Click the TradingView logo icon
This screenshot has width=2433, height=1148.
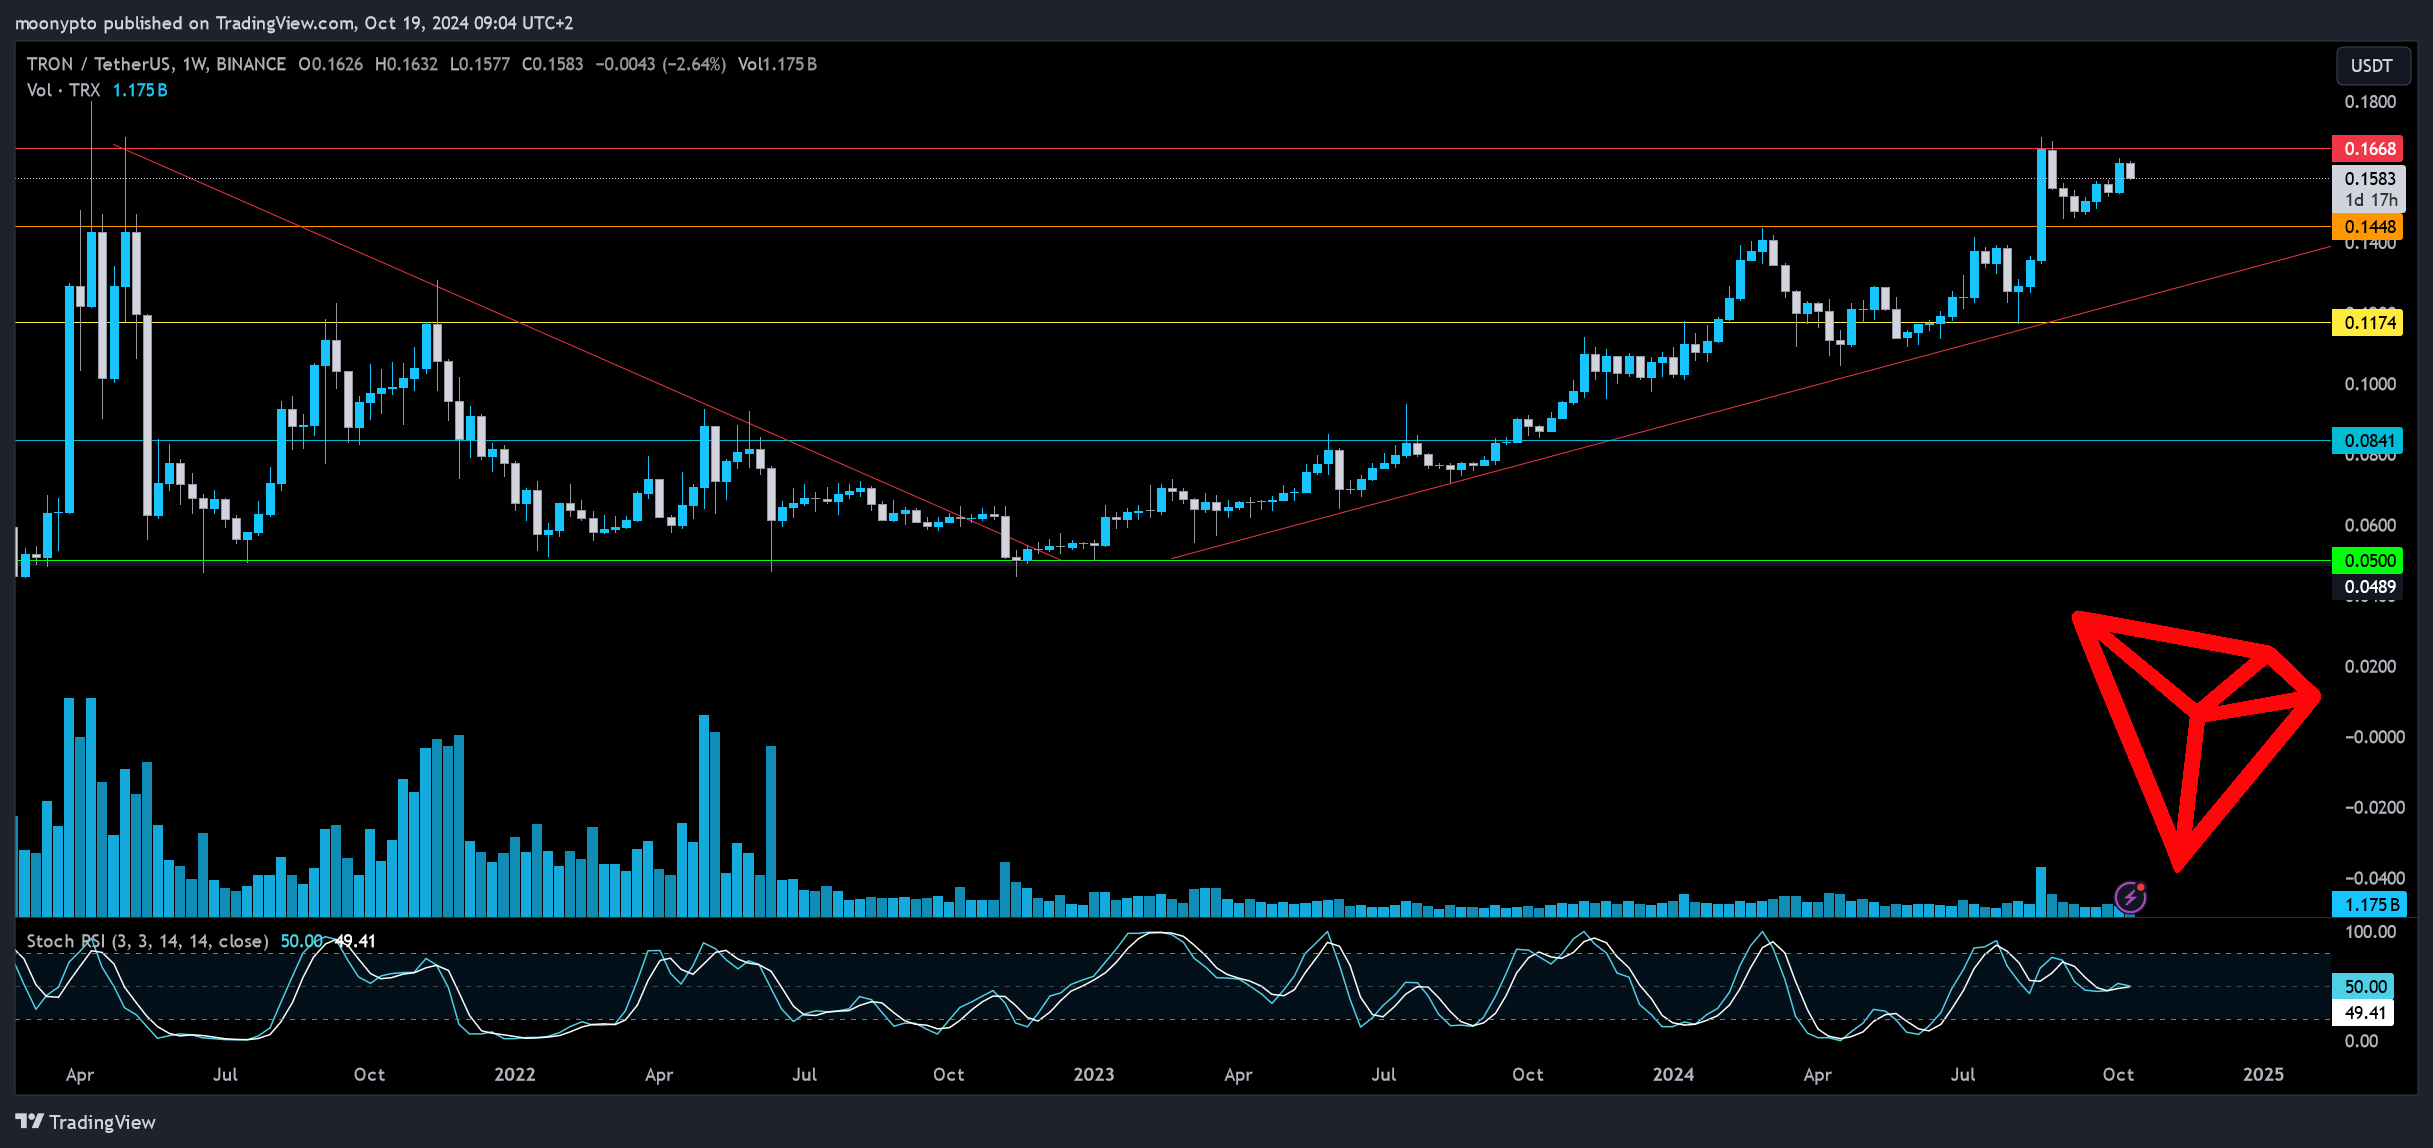[x=29, y=1121]
